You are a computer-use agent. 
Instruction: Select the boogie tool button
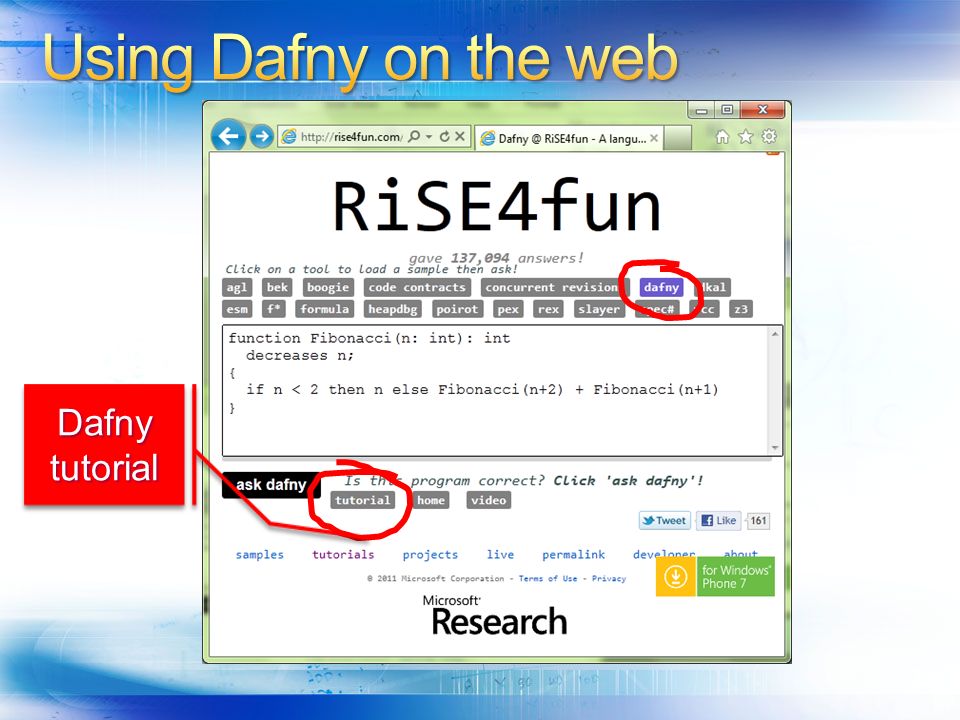(328, 287)
